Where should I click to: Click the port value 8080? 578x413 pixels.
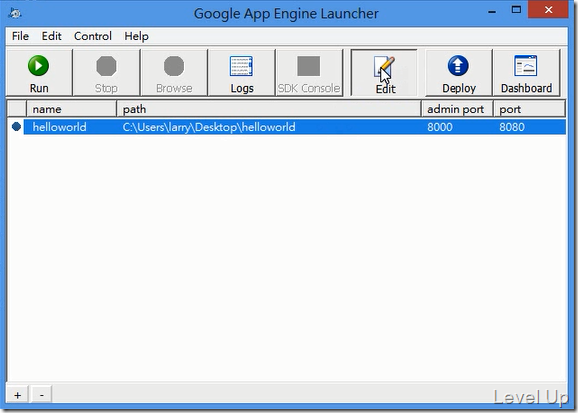tap(512, 127)
